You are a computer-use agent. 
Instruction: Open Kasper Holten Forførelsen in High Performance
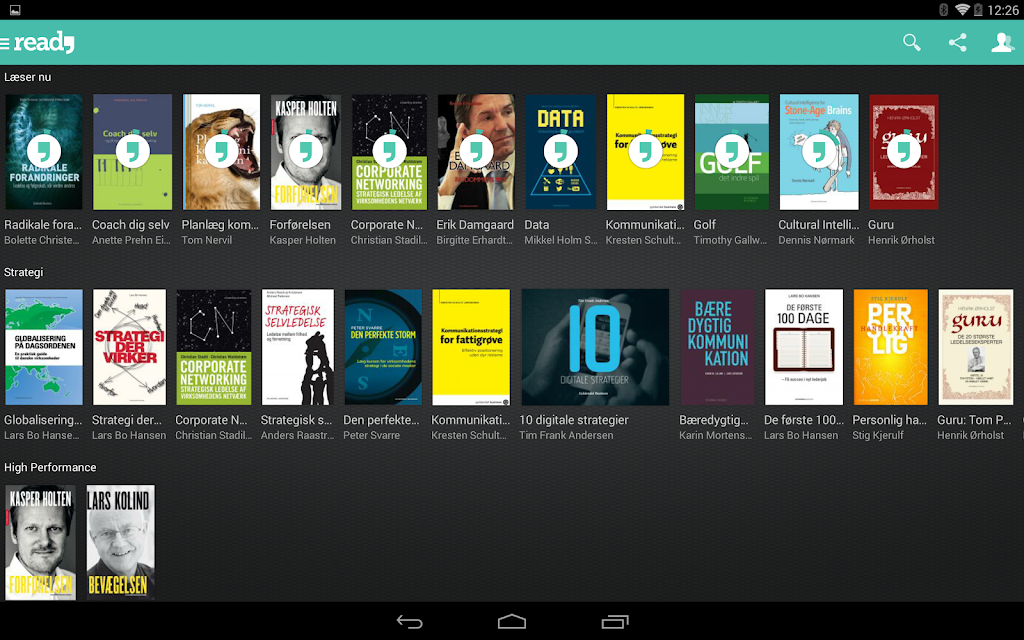click(x=40, y=542)
